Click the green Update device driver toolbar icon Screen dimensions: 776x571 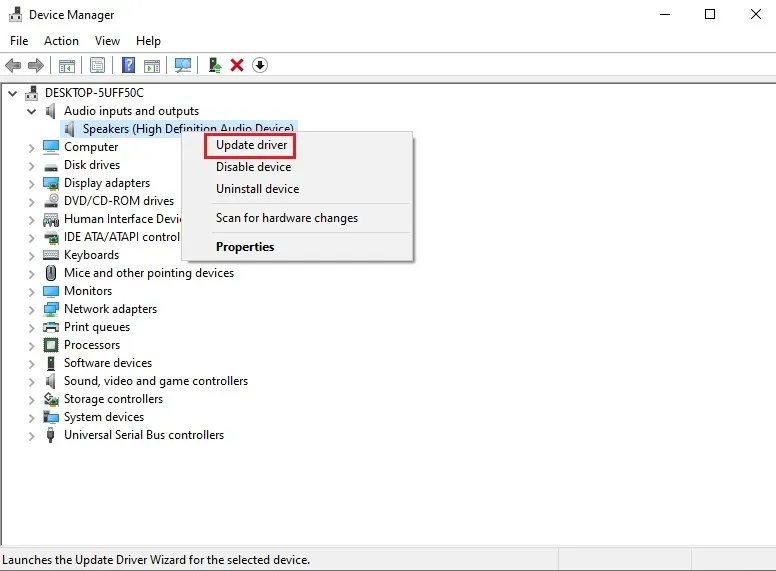[214, 65]
